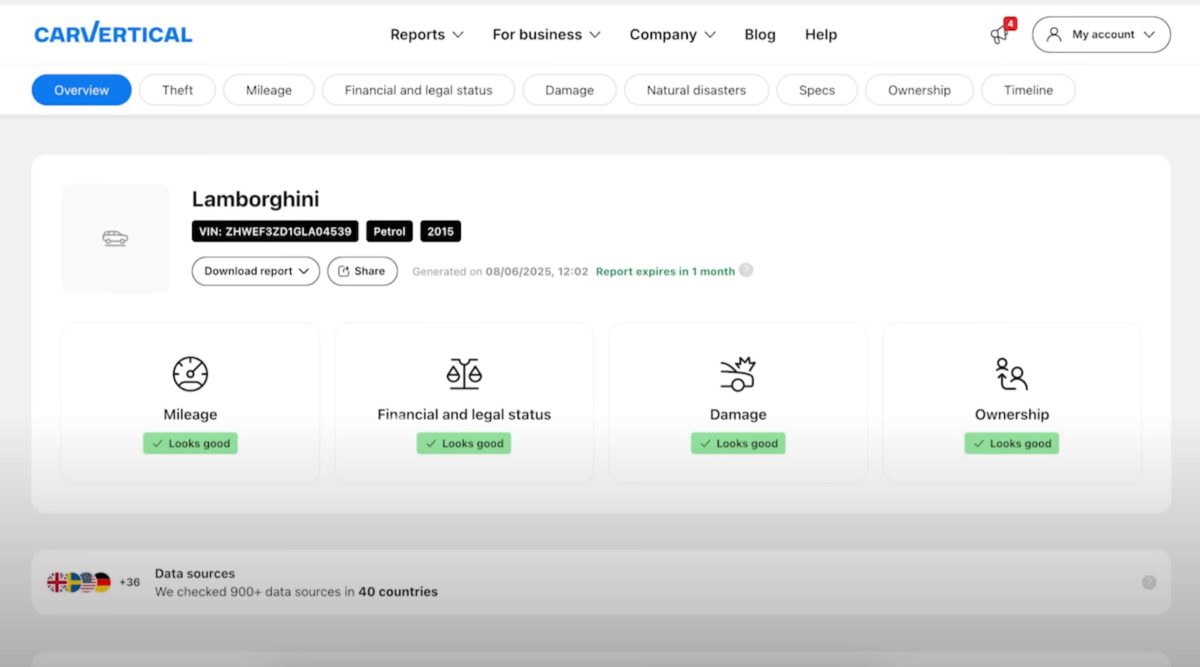Click the Damage car crash icon
The height and width of the screenshot is (667, 1200).
(x=738, y=374)
